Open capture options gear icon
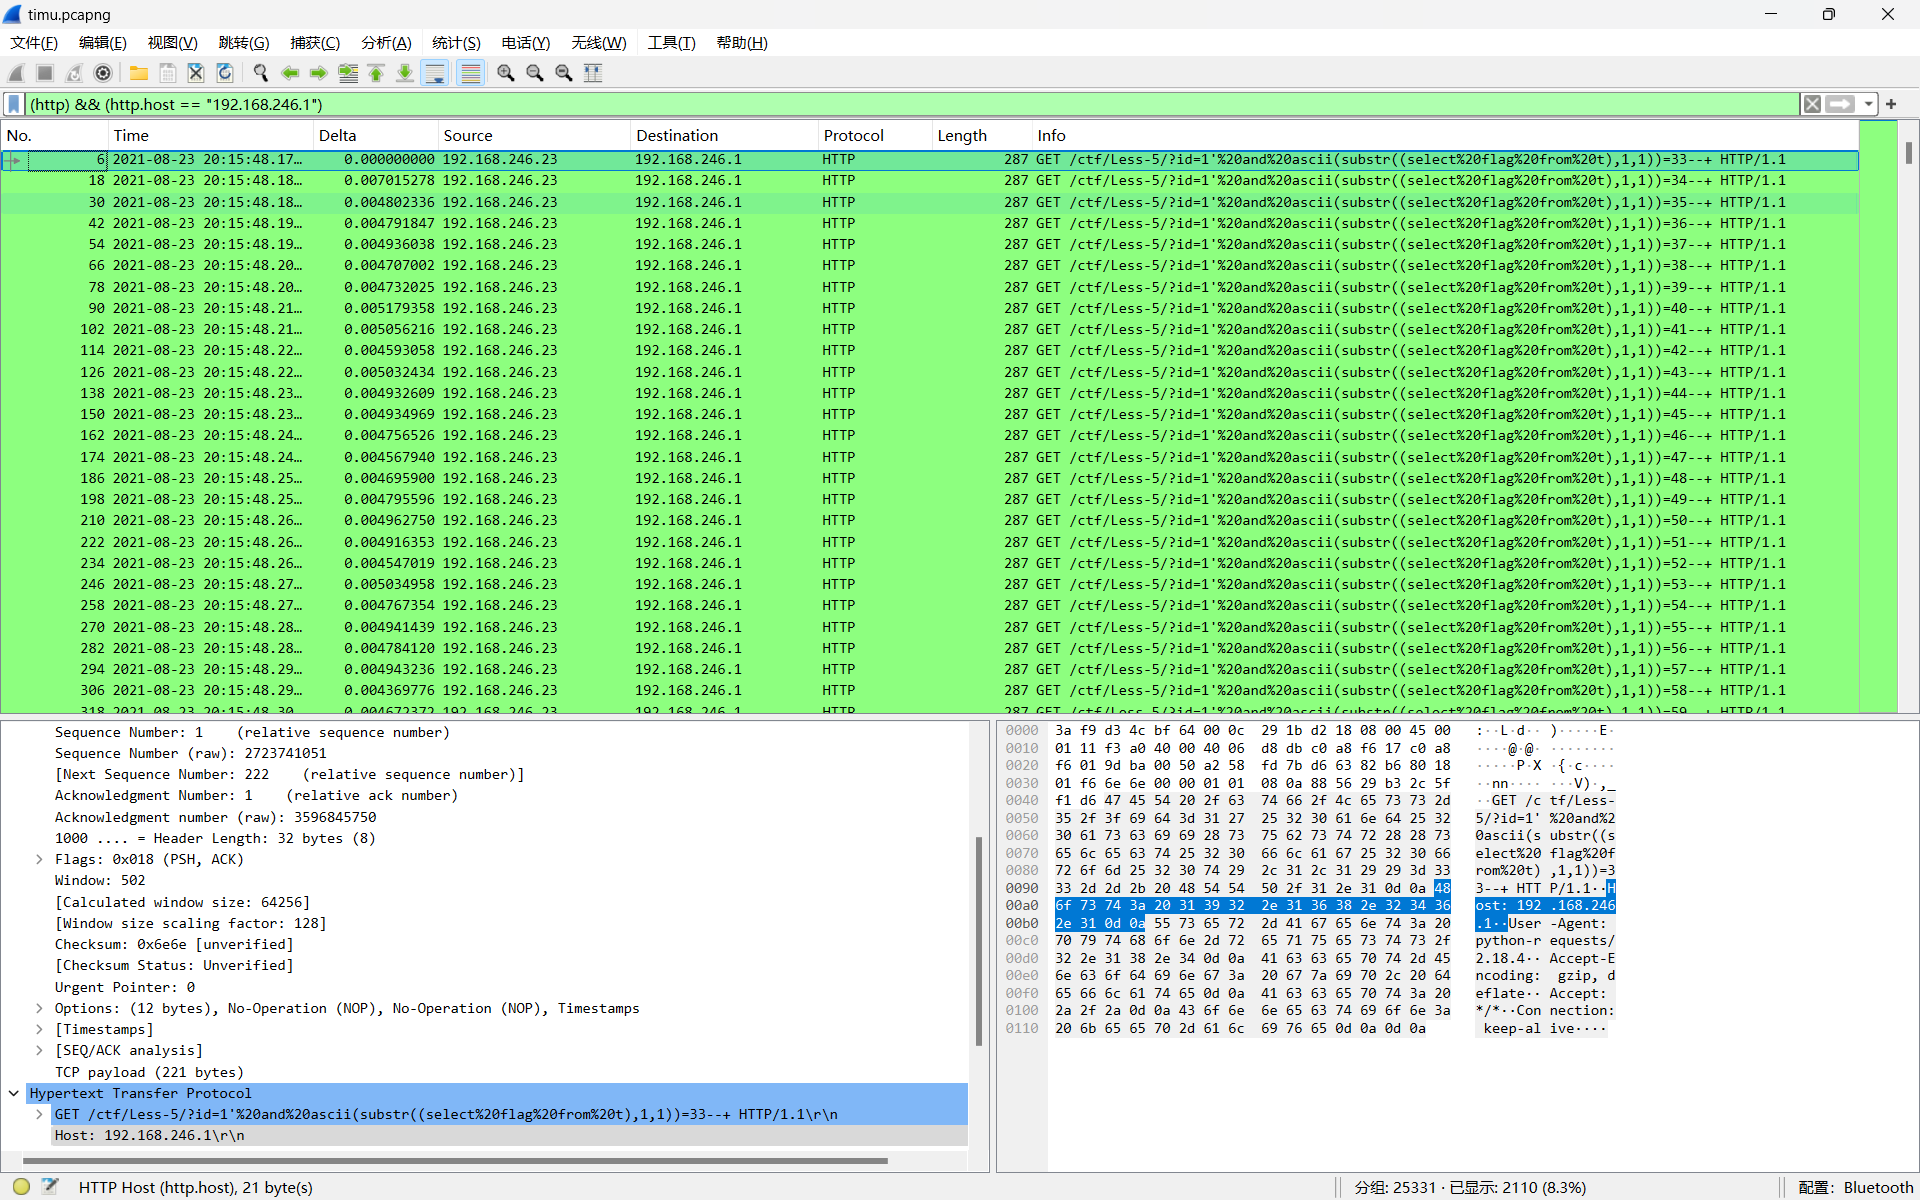 tap(103, 73)
